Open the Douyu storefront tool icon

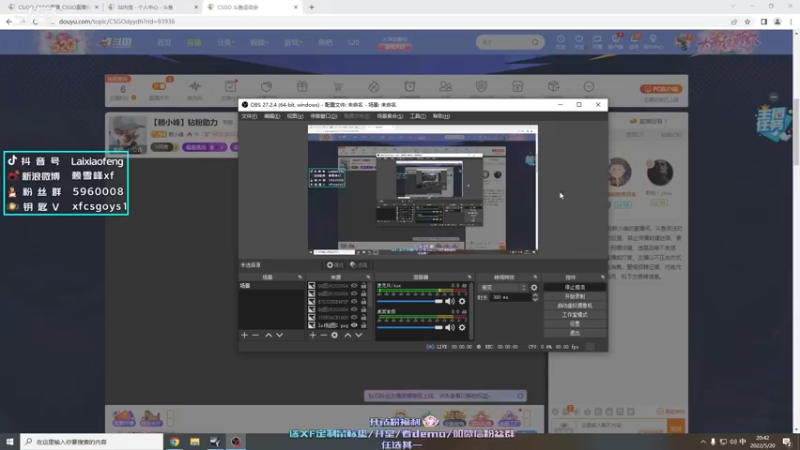coord(517,87)
